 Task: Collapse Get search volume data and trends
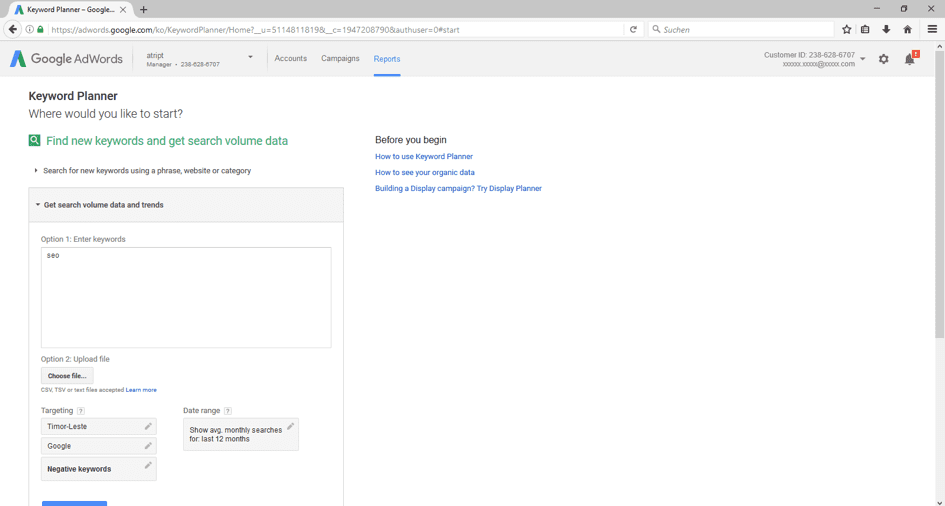click(186, 205)
